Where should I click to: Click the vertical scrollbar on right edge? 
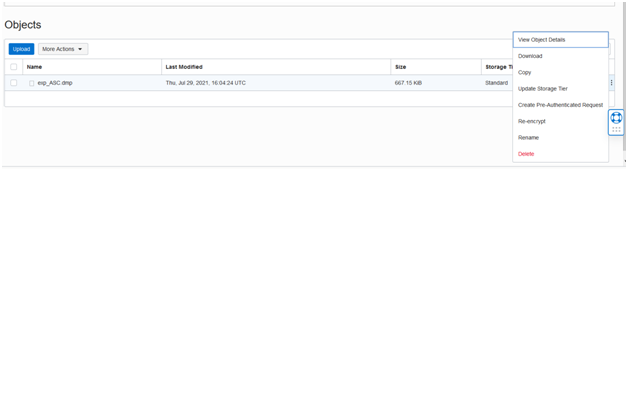[x=624, y=76]
